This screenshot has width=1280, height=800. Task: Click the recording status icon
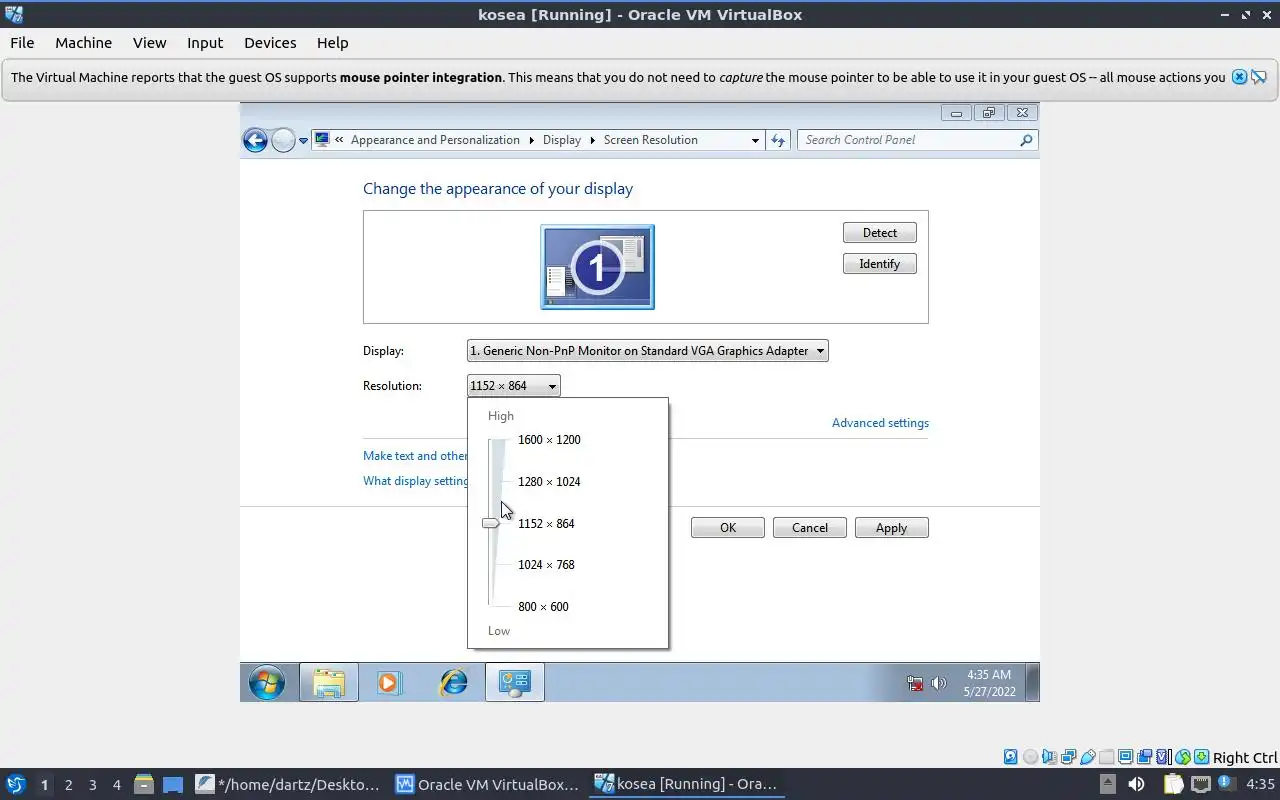(x=1144, y=757)
